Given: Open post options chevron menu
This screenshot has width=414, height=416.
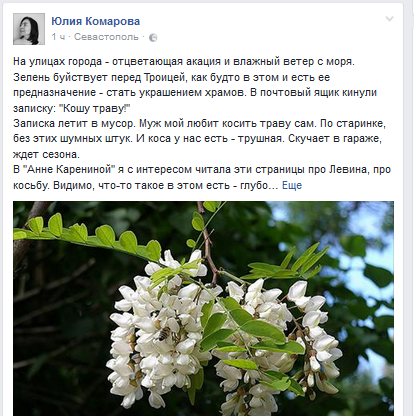Looking at the screenshot, I should click(389, 19).
